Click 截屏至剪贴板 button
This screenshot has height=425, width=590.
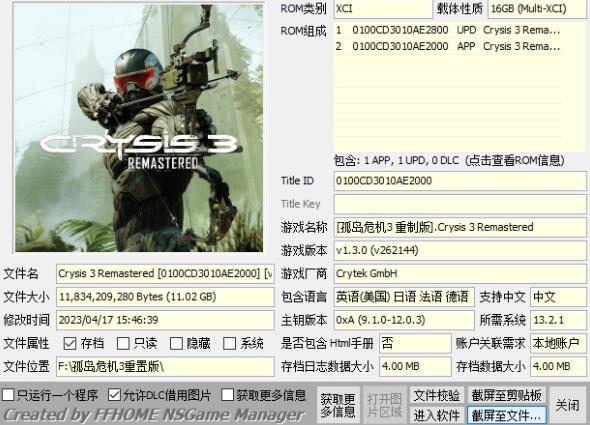507,395
